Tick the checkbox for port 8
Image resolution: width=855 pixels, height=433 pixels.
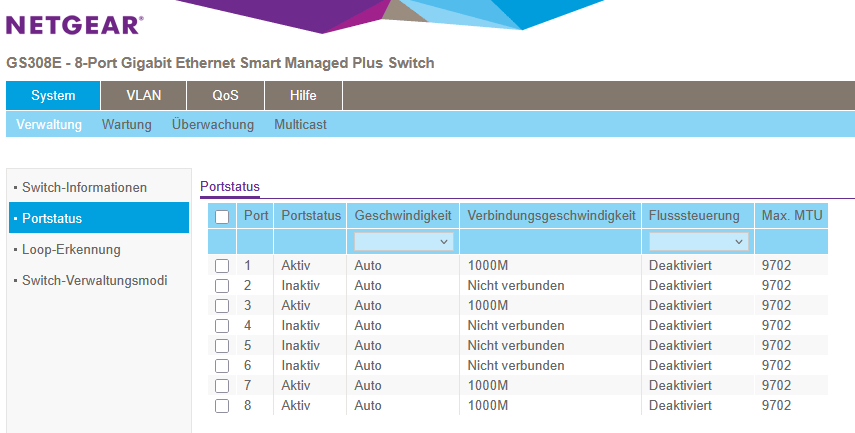[x=222, y=406]
